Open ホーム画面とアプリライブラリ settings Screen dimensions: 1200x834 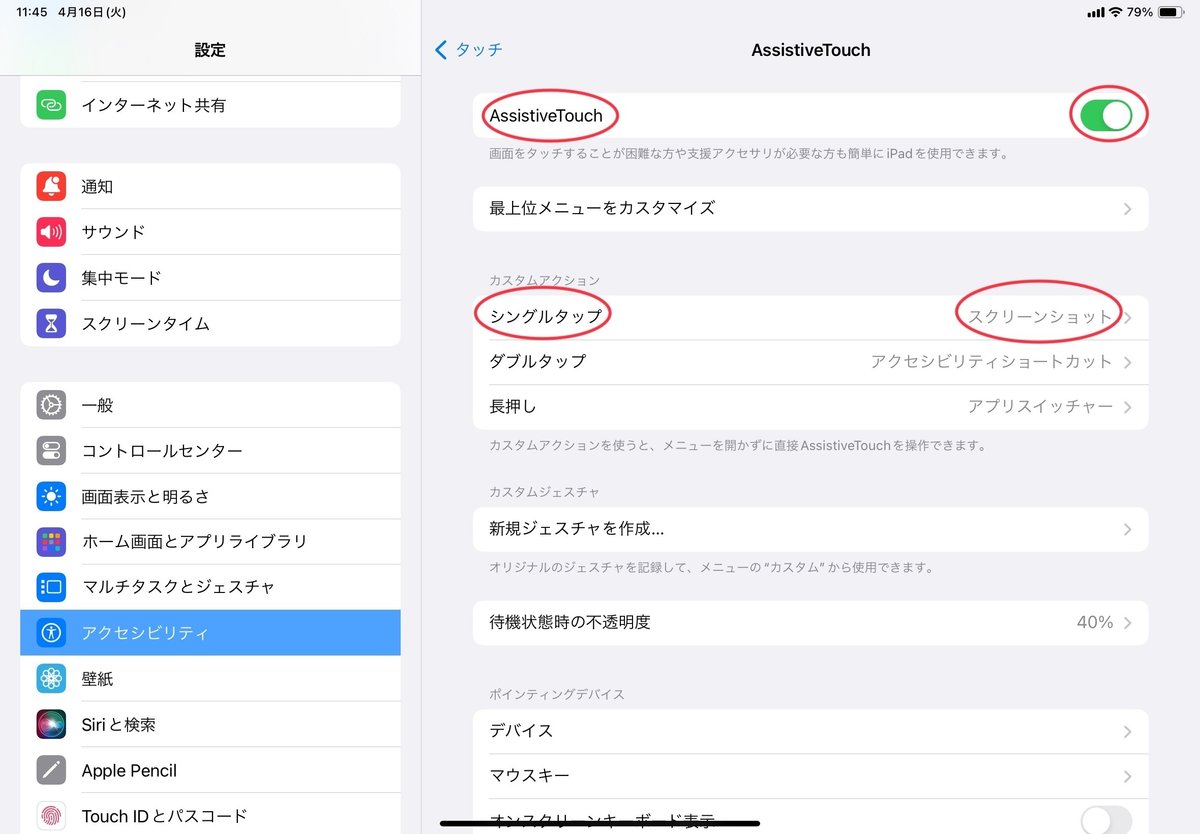point(210,542)
